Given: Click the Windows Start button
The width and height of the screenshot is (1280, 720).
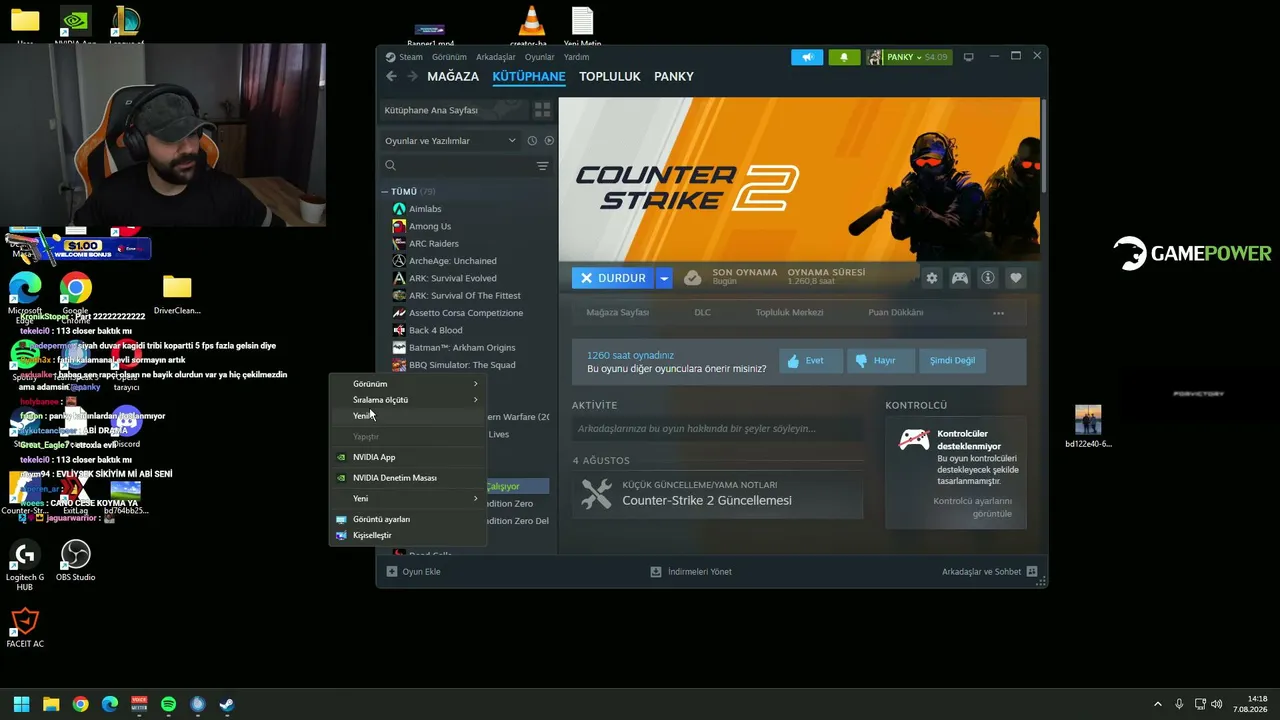Looking at the screenshot, I should [21, 704].
